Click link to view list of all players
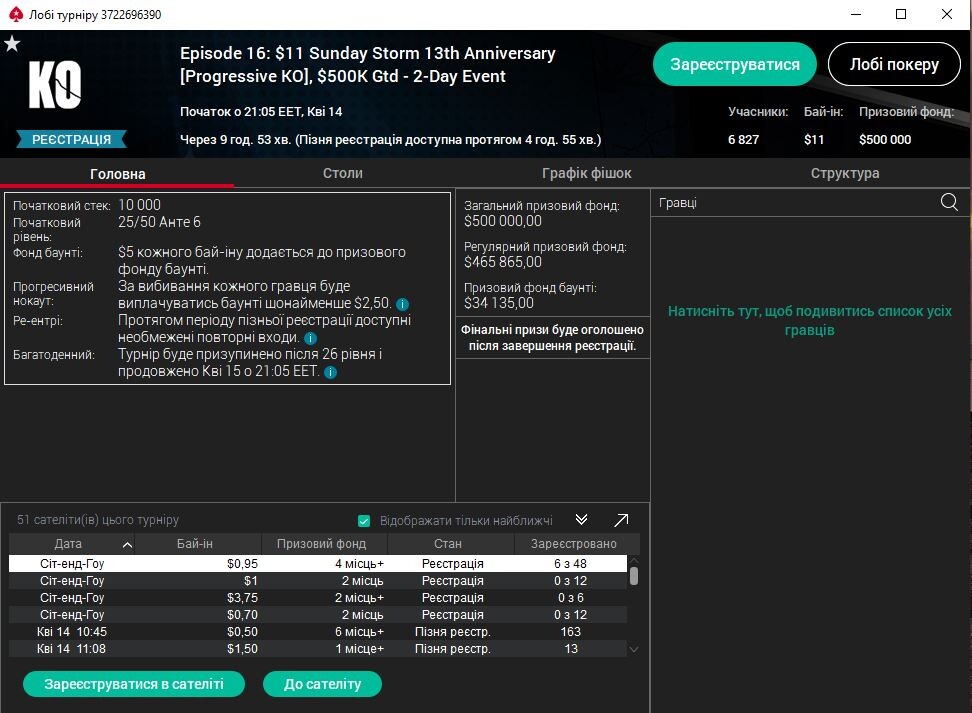This screenshot has width=972, height=713. pyautogui.click(x=809, y=321)
